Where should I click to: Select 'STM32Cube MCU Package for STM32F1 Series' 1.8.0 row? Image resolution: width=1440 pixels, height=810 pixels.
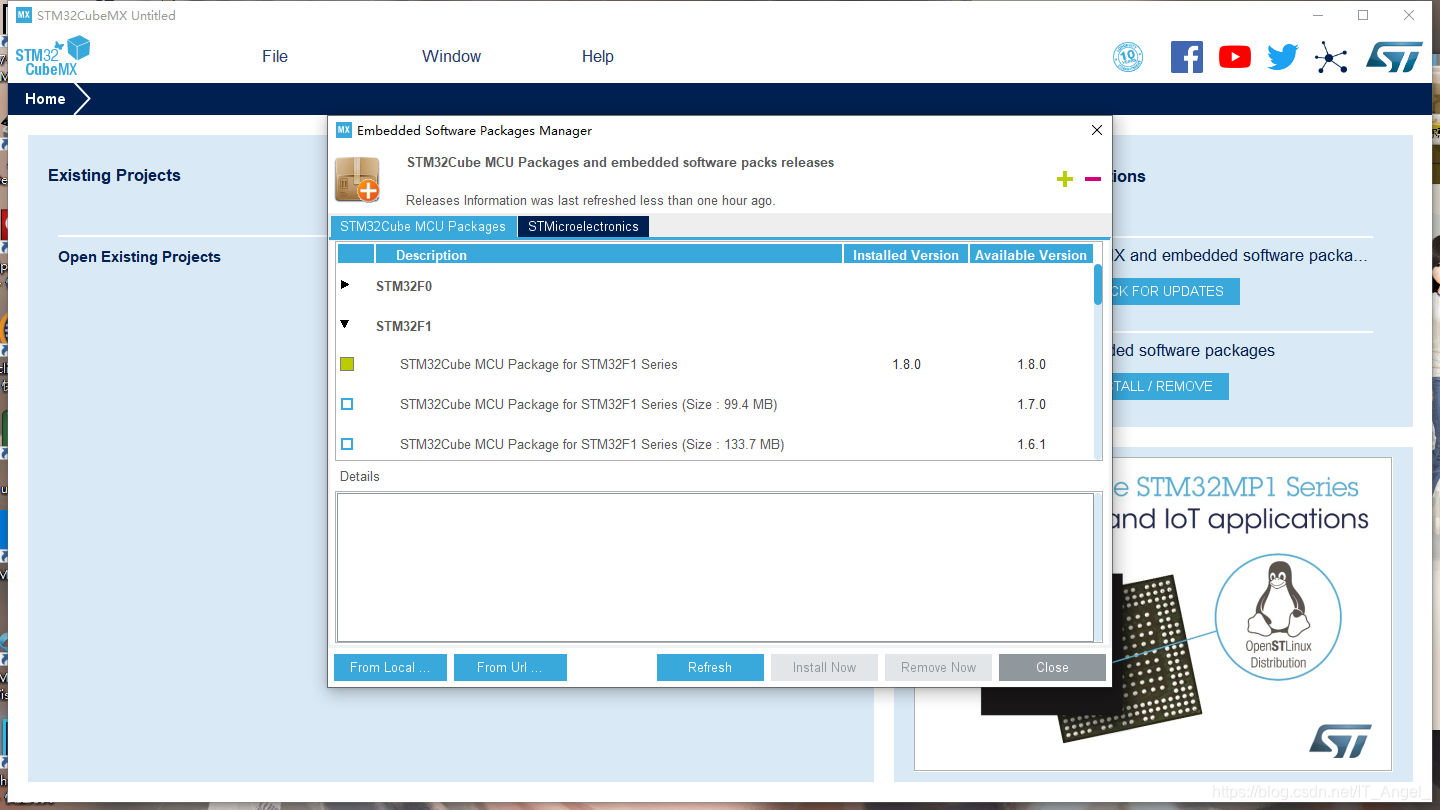715,364
